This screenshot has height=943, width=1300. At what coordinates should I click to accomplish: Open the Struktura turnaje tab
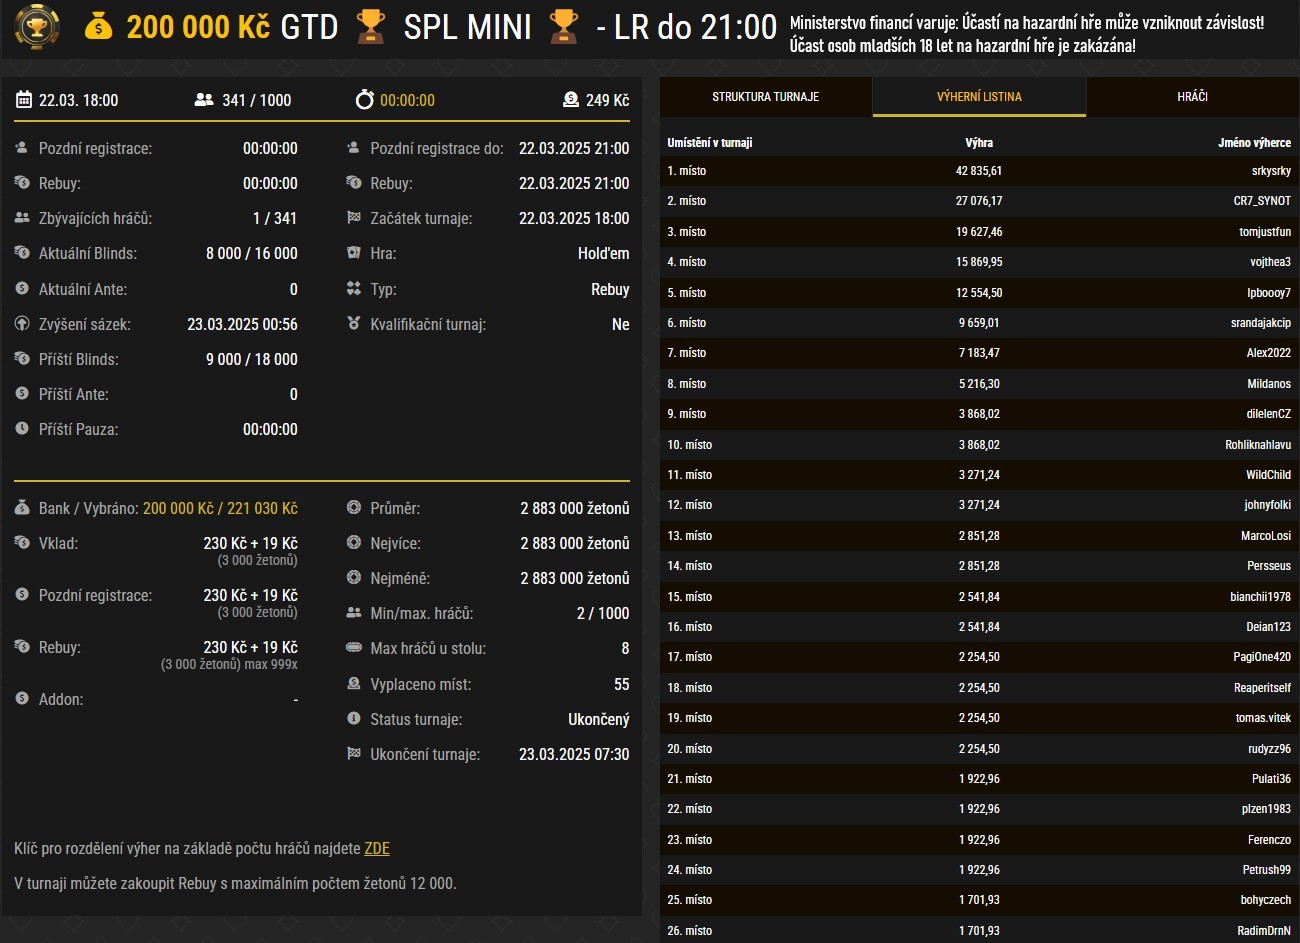coord(765,97)
